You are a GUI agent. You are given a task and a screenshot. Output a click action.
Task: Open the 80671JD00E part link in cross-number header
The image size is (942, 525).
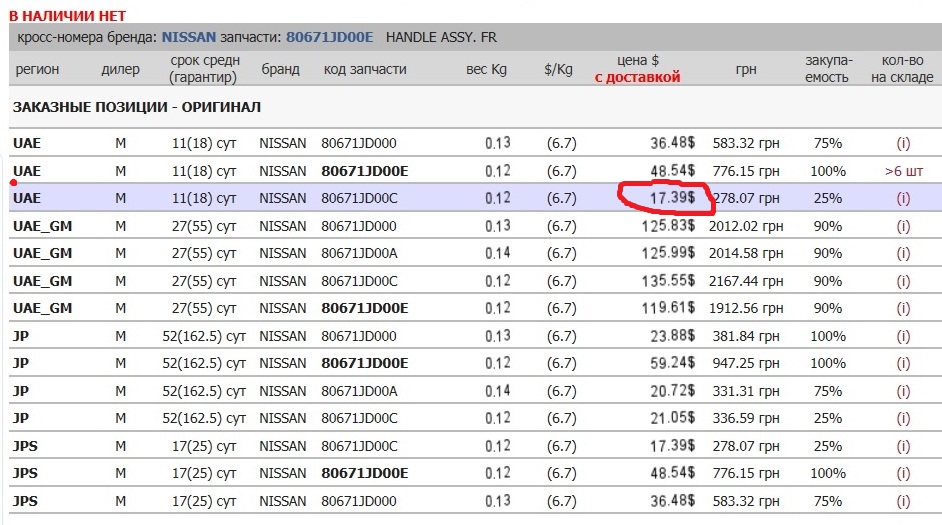(329, 37)
